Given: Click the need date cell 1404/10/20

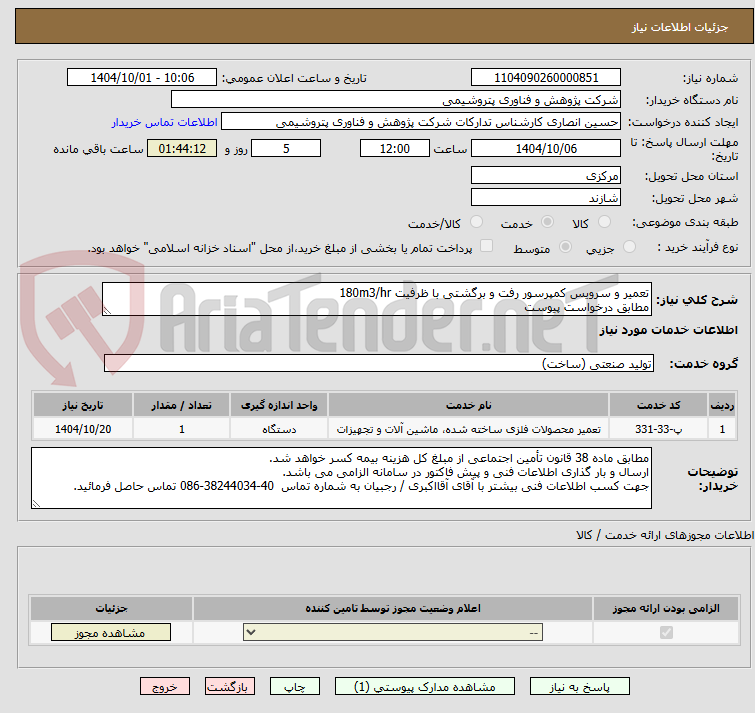Looking at the screenshot, I should (83, 428).
